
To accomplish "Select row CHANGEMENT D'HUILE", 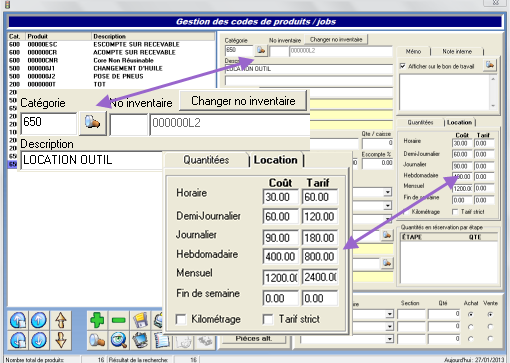I will (x=111, y=68).
